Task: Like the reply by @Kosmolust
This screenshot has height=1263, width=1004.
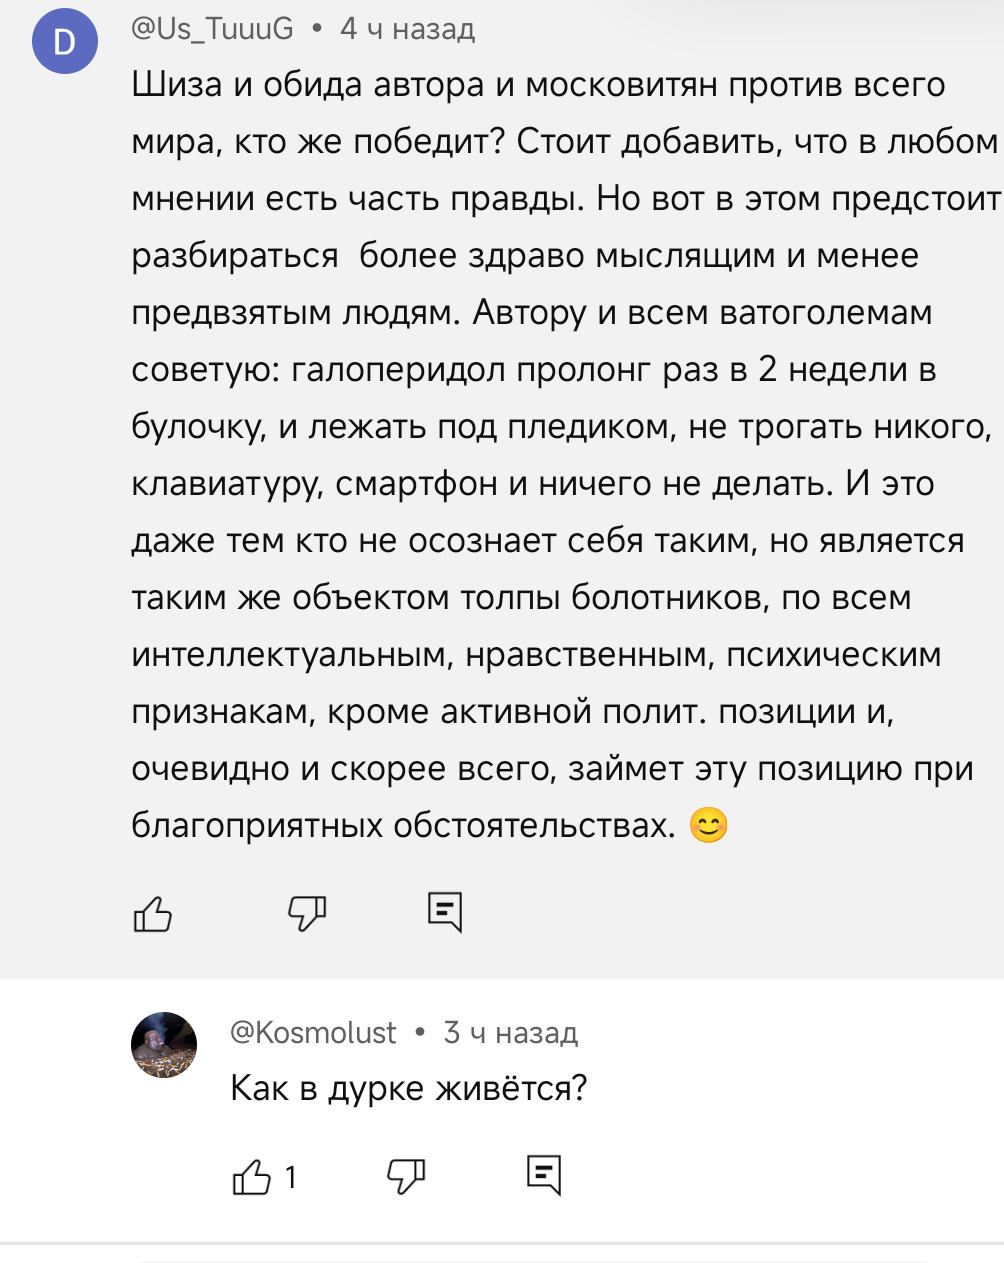Action: [x=252, y=1176]
